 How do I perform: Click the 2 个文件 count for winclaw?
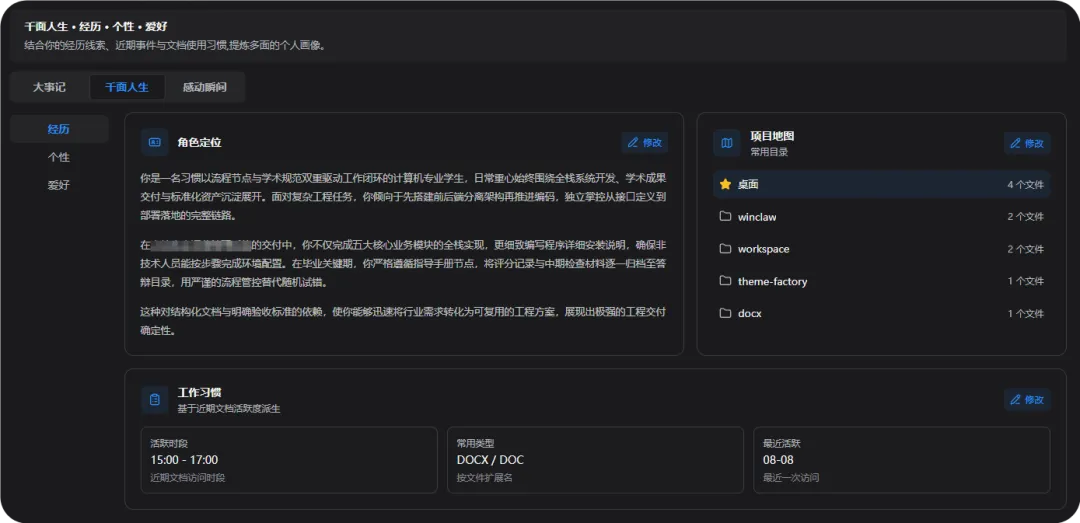click(1025, 217)
